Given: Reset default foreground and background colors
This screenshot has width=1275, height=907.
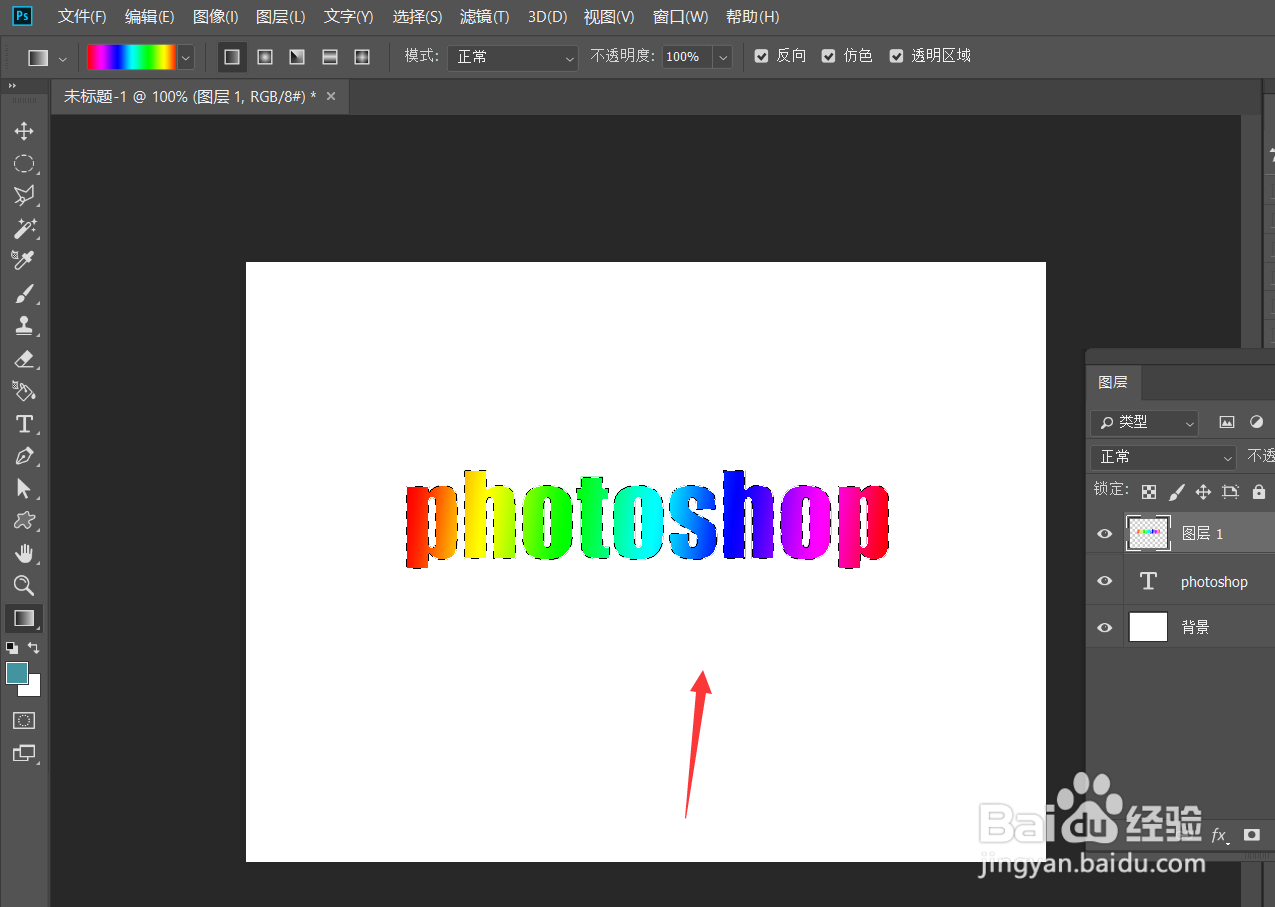Looking at the screenshot, I should point(12,648).
